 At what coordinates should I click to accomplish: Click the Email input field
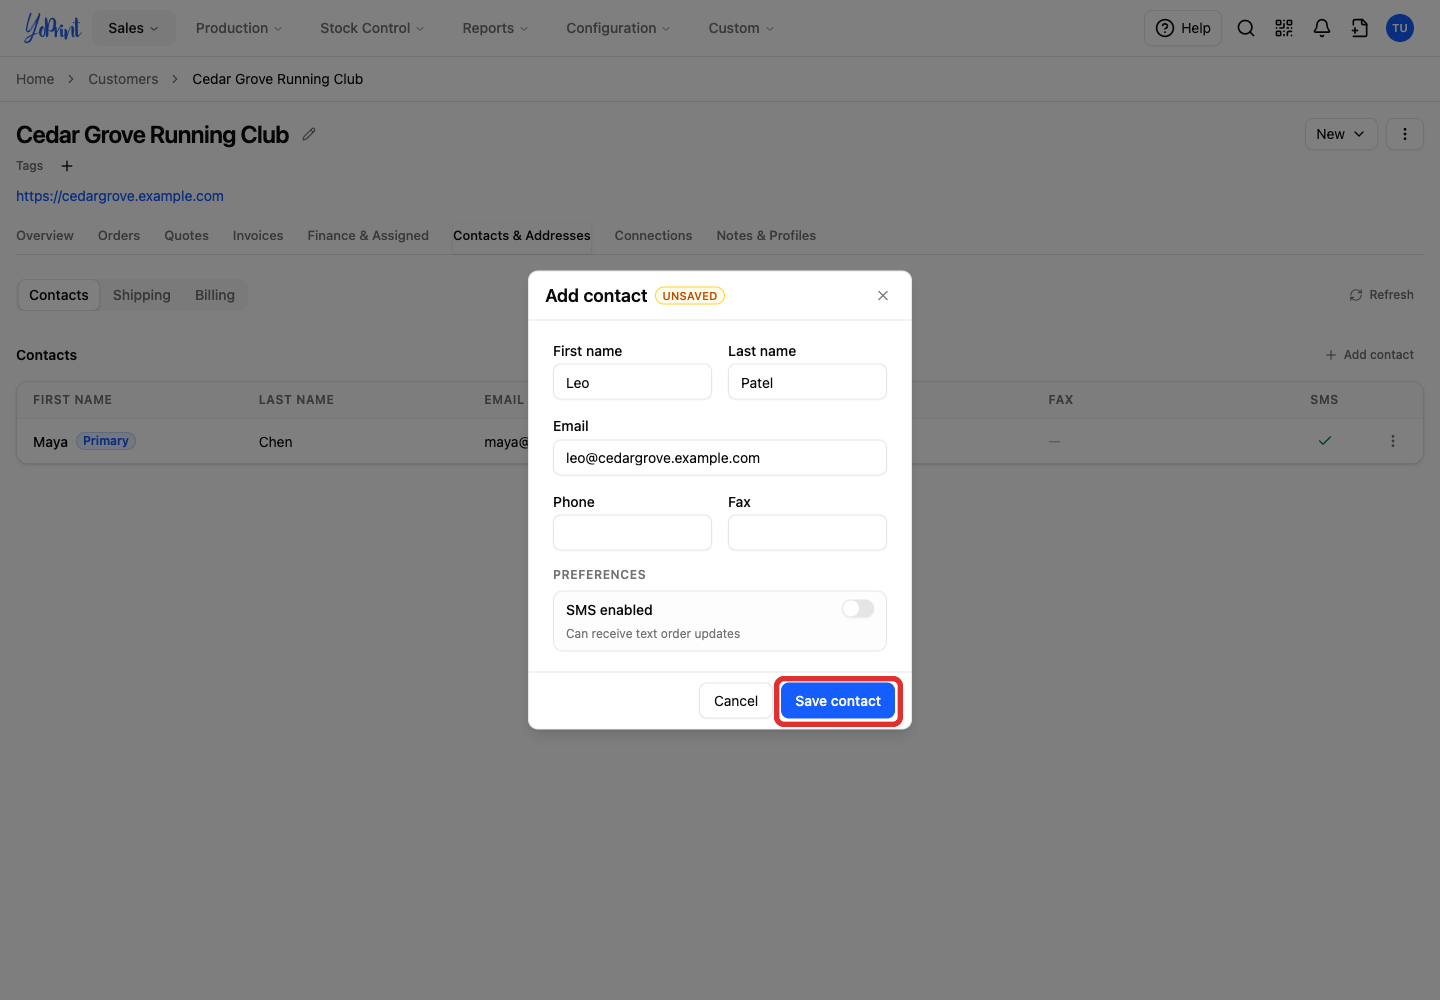720,457
